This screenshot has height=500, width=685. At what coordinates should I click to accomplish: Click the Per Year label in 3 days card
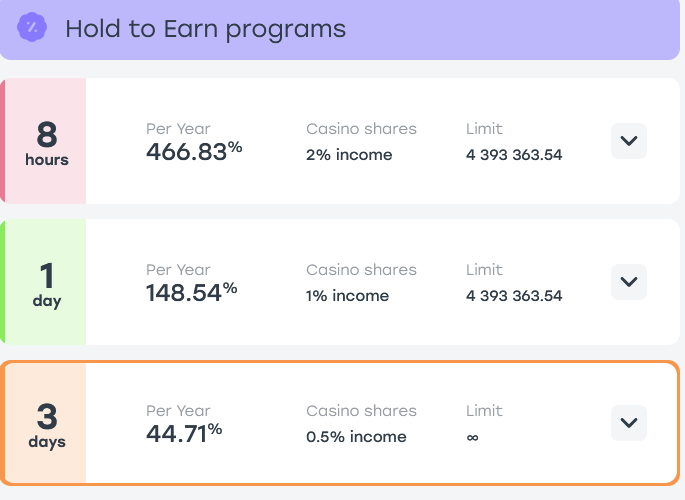(x=178, y=411)
